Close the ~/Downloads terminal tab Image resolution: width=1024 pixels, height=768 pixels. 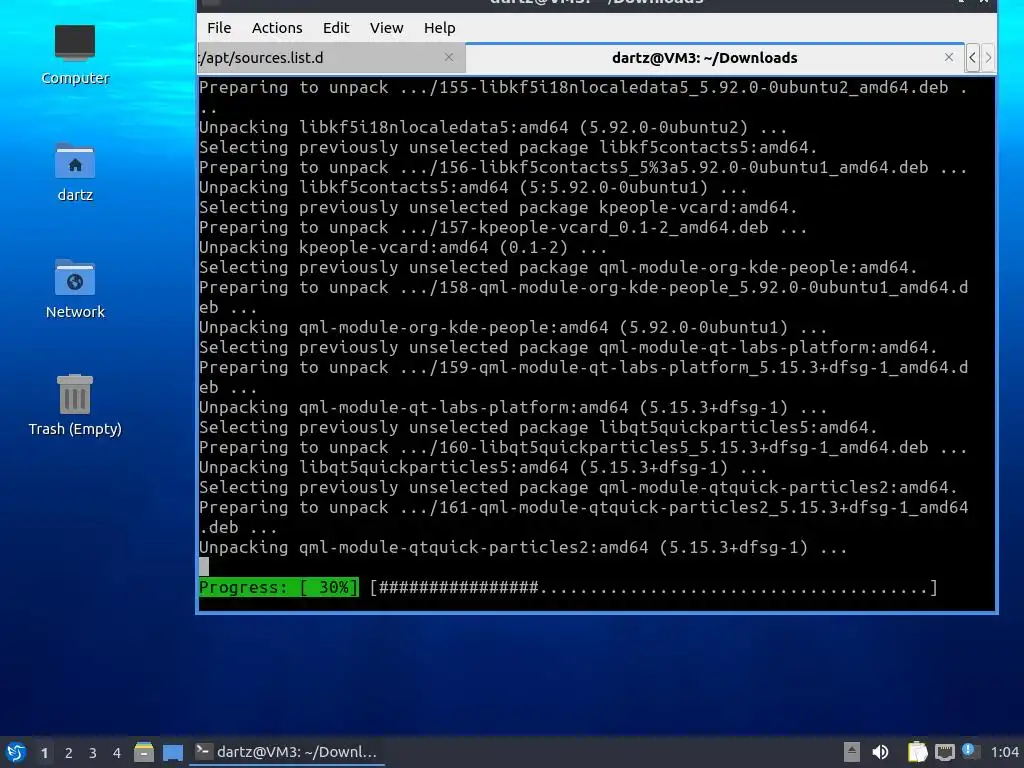tap(949, 57)
